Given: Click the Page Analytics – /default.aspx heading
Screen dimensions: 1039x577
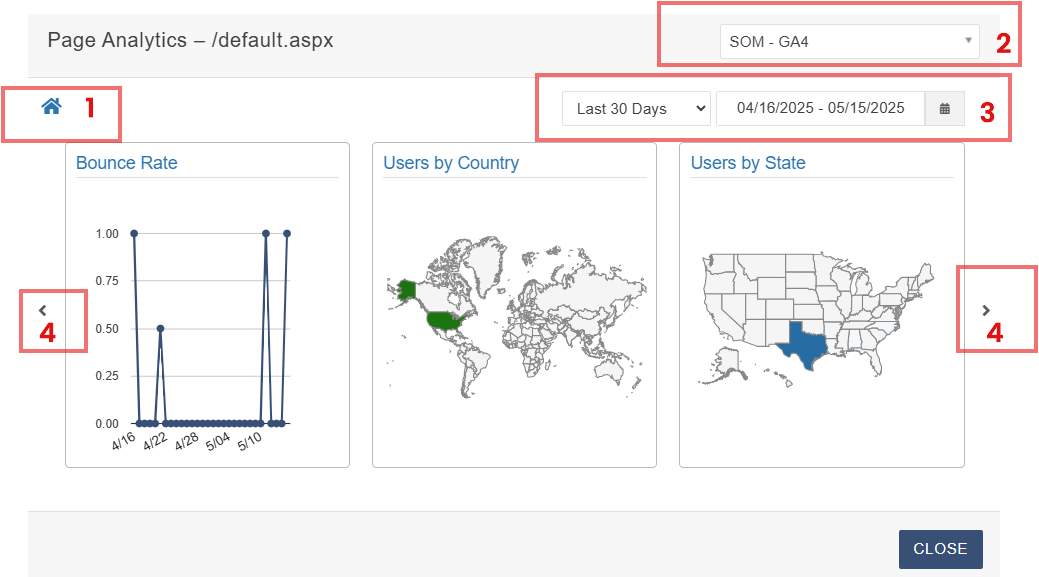Looking at the screenshot, I should [x=190, y=41].
